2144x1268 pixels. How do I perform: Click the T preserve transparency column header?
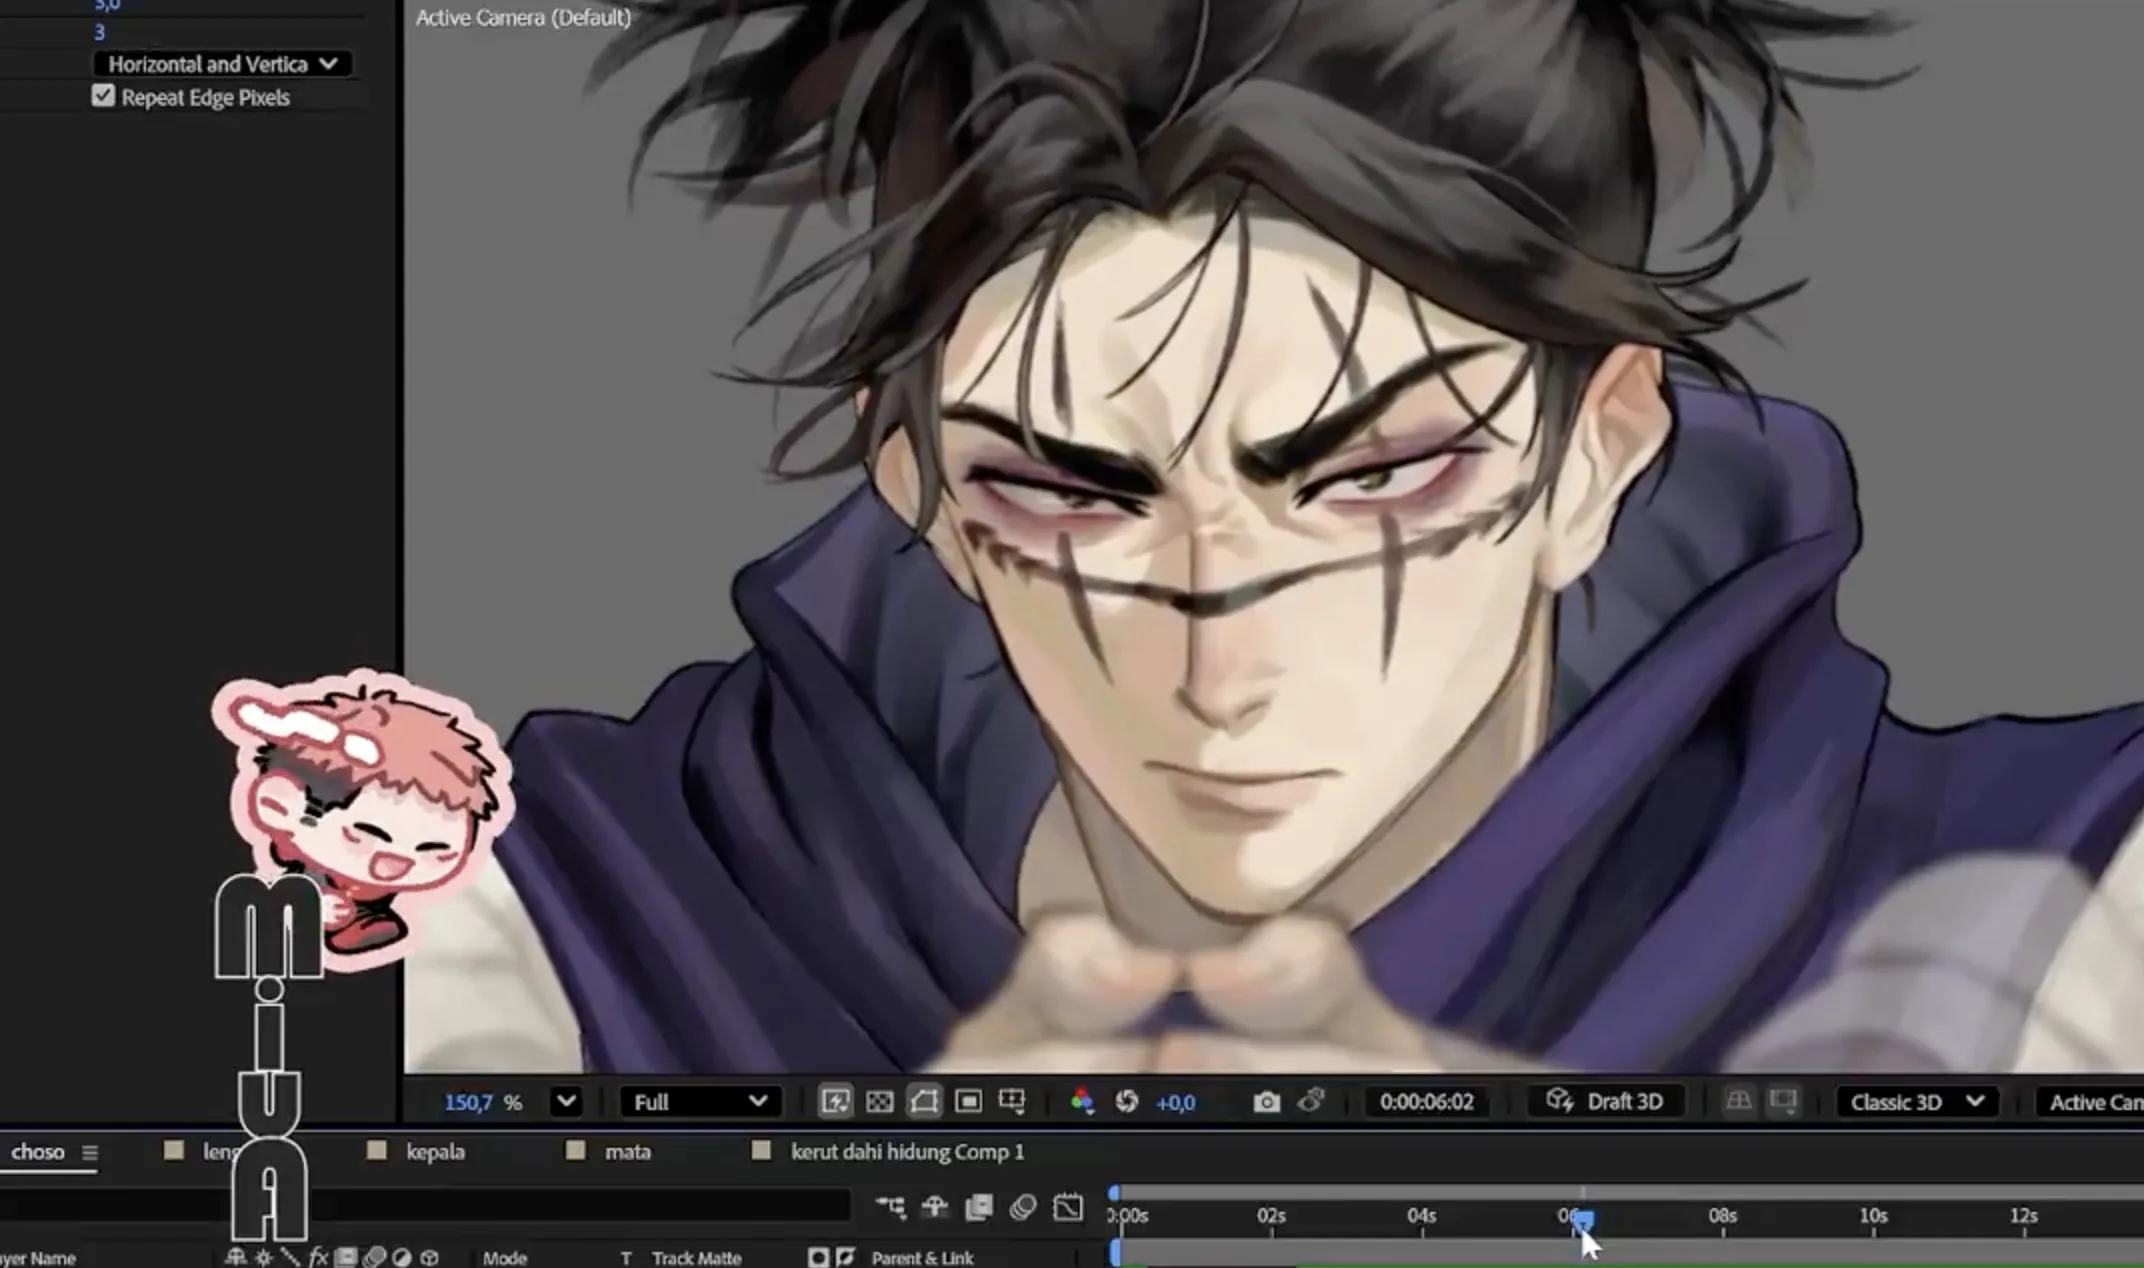point(626,1258)
